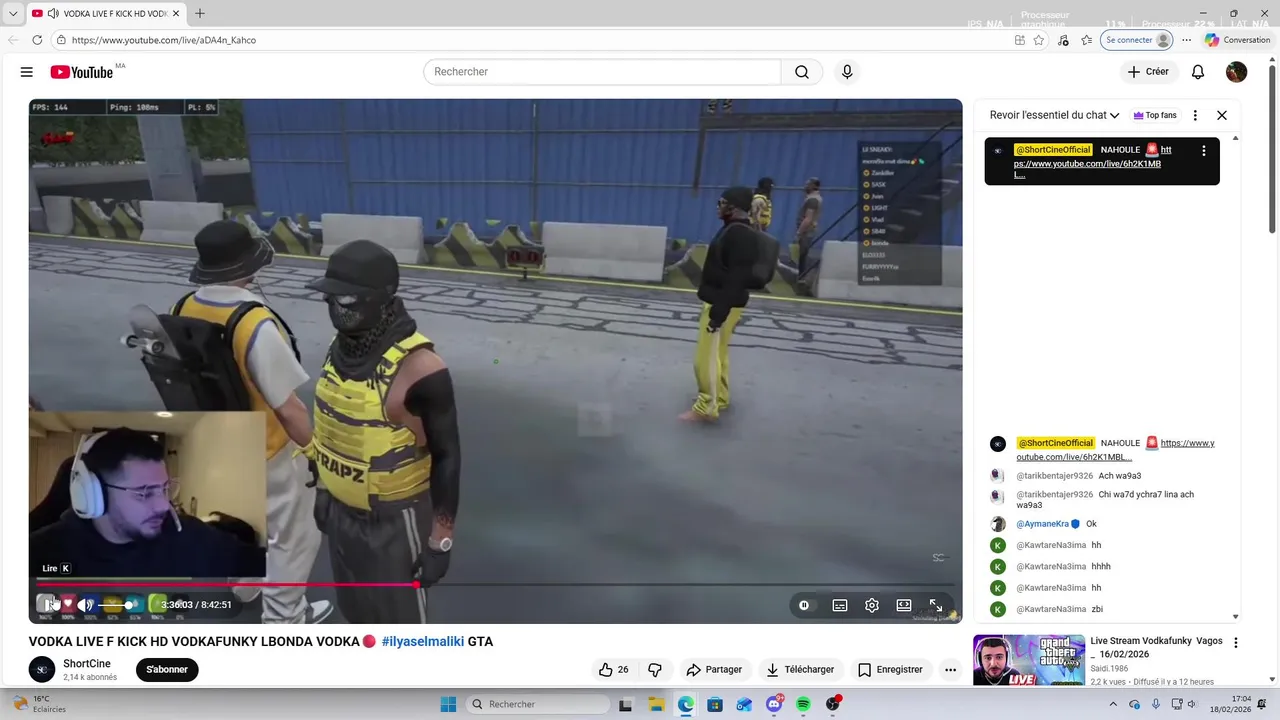Click the S'abonner subscribe button
The height and width of the screenshot is (720, 1280).
(x=167, y=670)
